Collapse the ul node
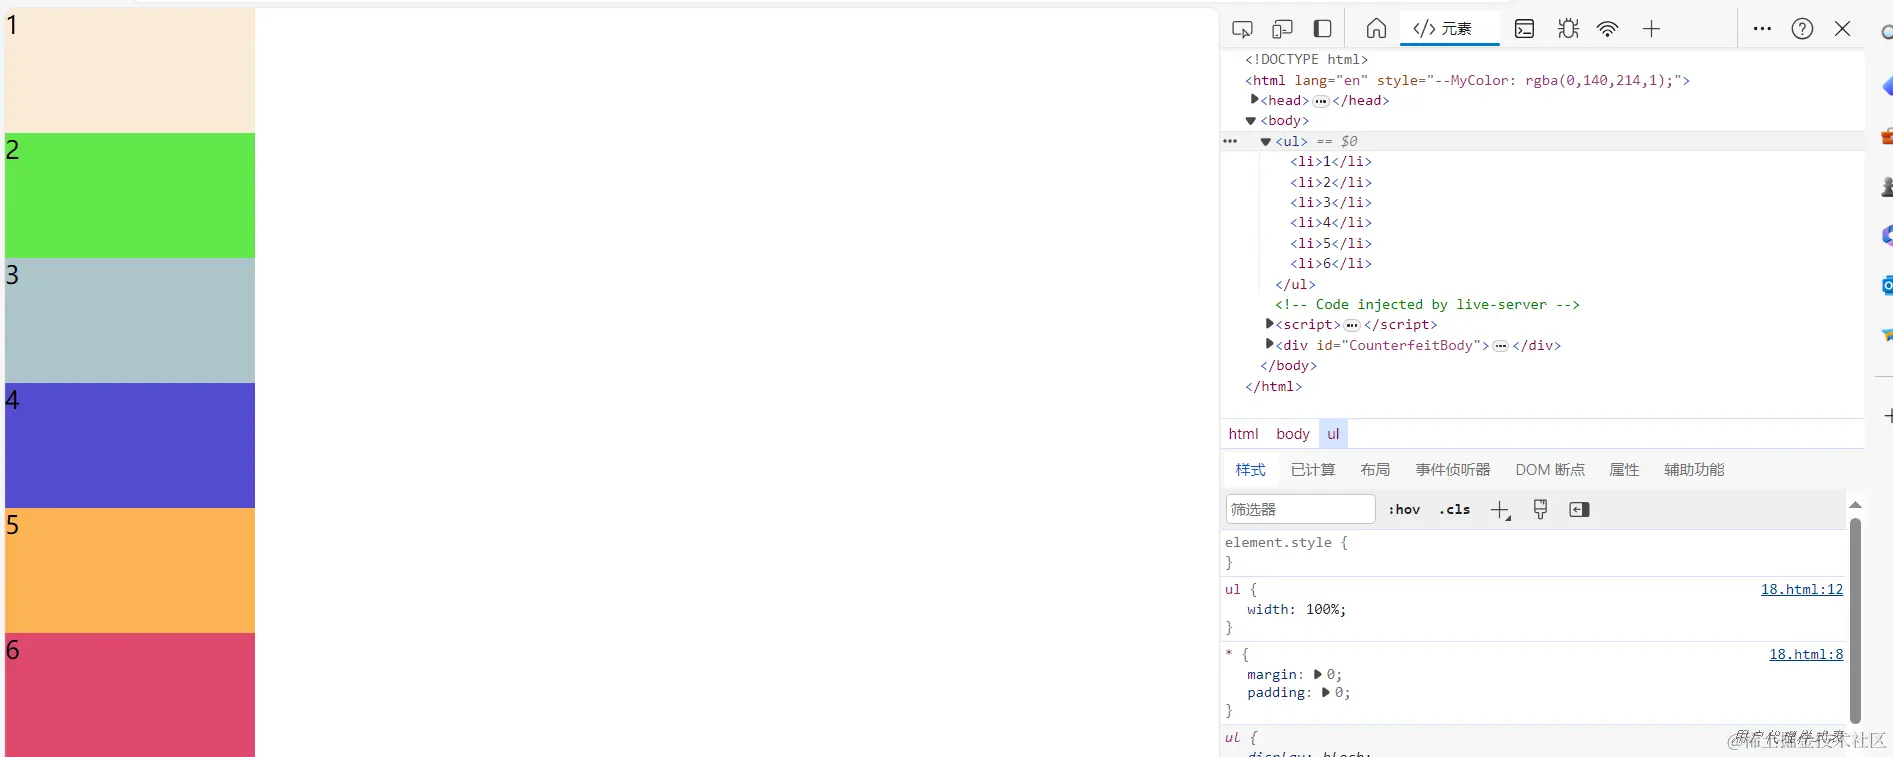 pos(1265,141)
